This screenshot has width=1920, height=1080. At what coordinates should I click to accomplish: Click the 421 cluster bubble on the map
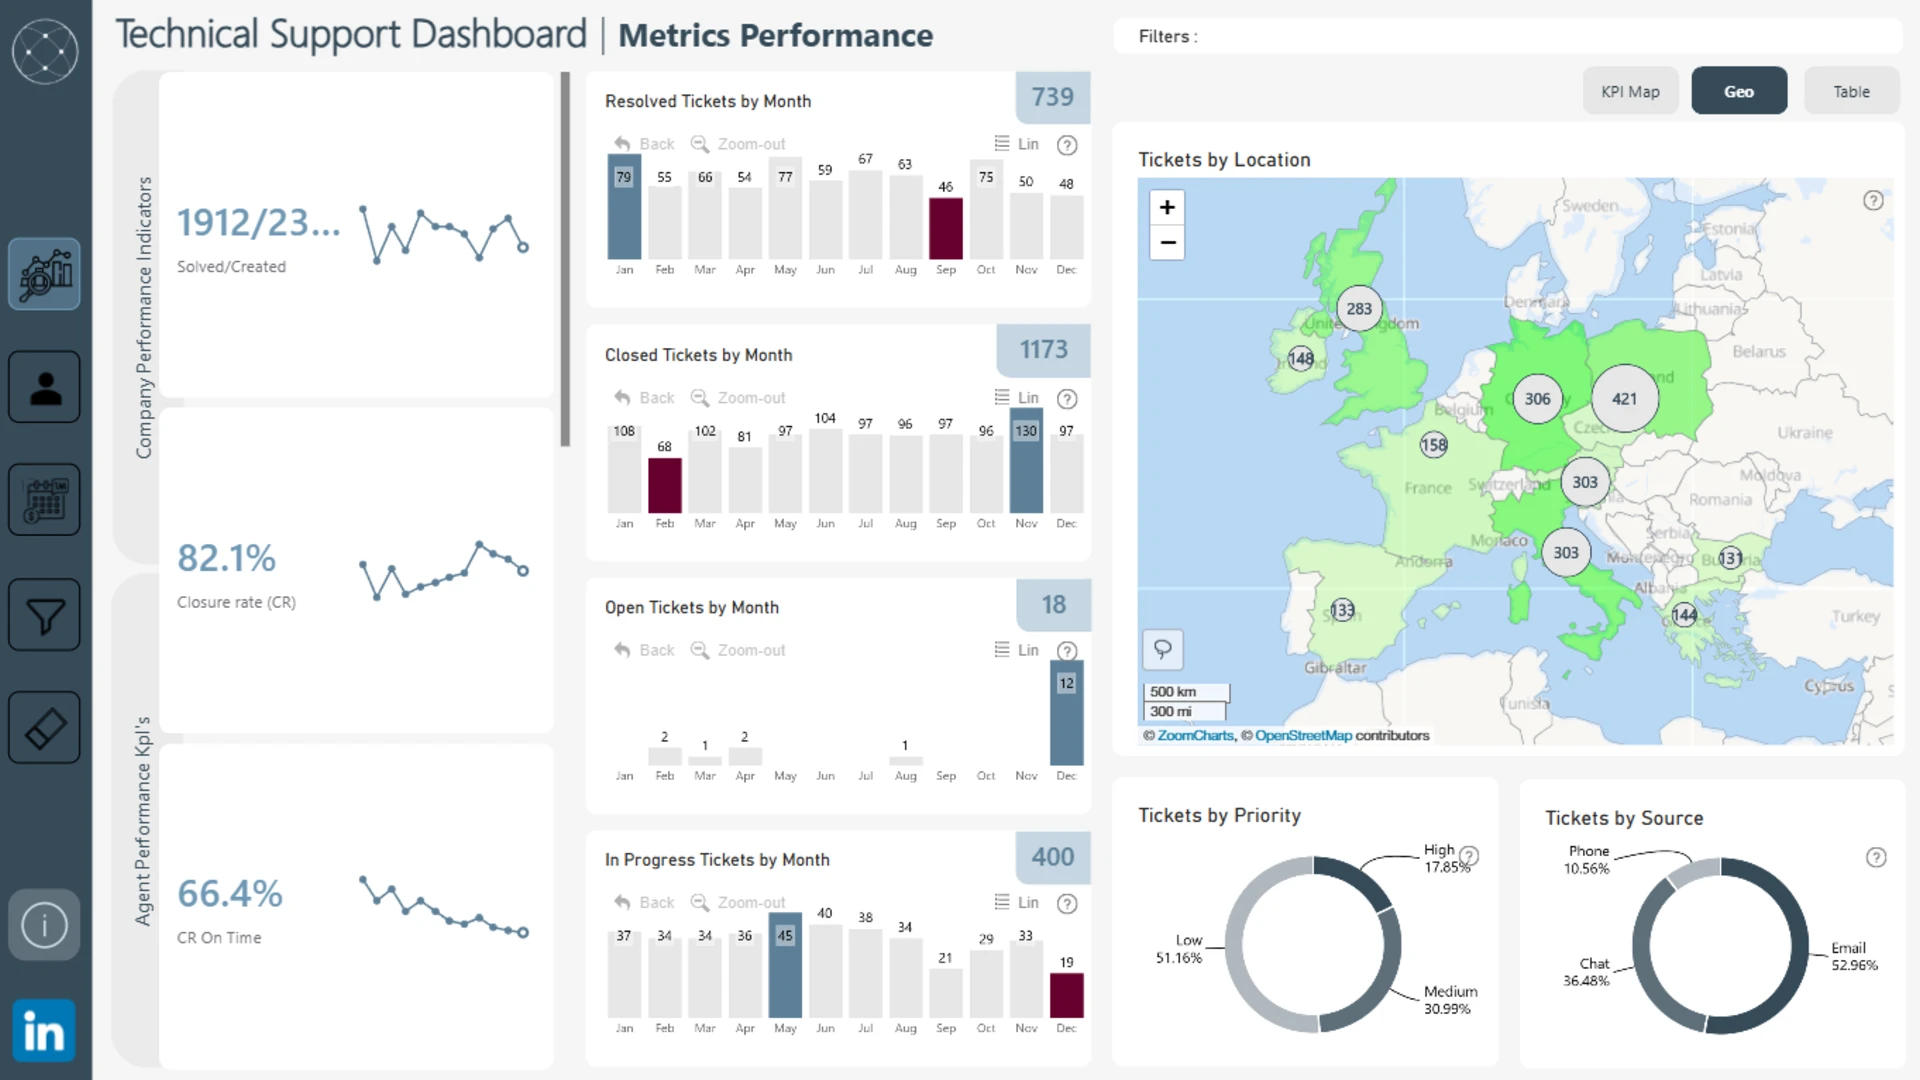click(1624, 398)
